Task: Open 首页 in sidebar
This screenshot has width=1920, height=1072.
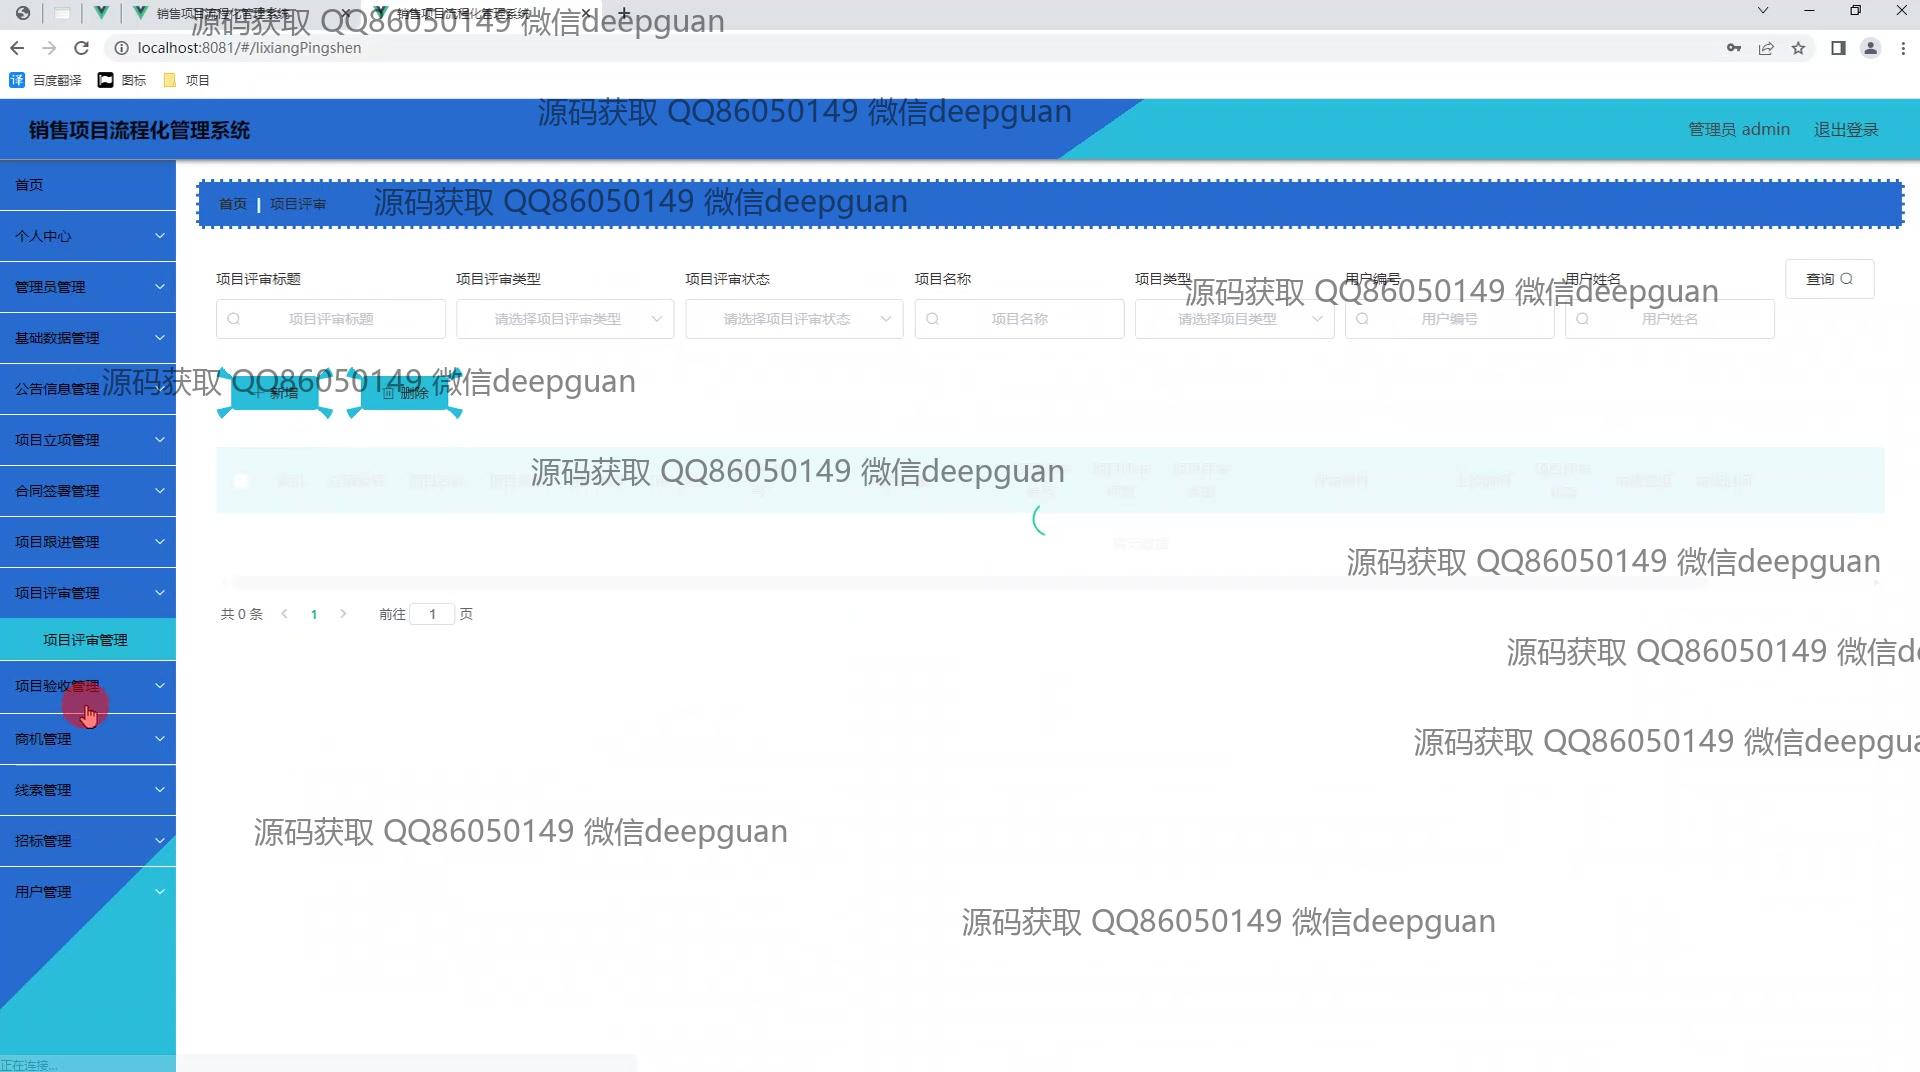Action: pyautogui.click(x=88, y=185)
